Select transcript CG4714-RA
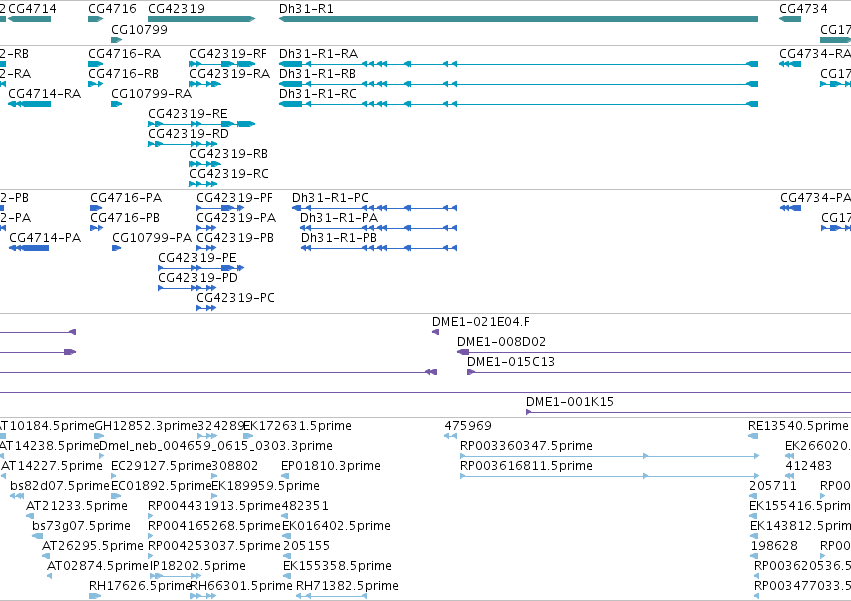 tap(45, 94)
